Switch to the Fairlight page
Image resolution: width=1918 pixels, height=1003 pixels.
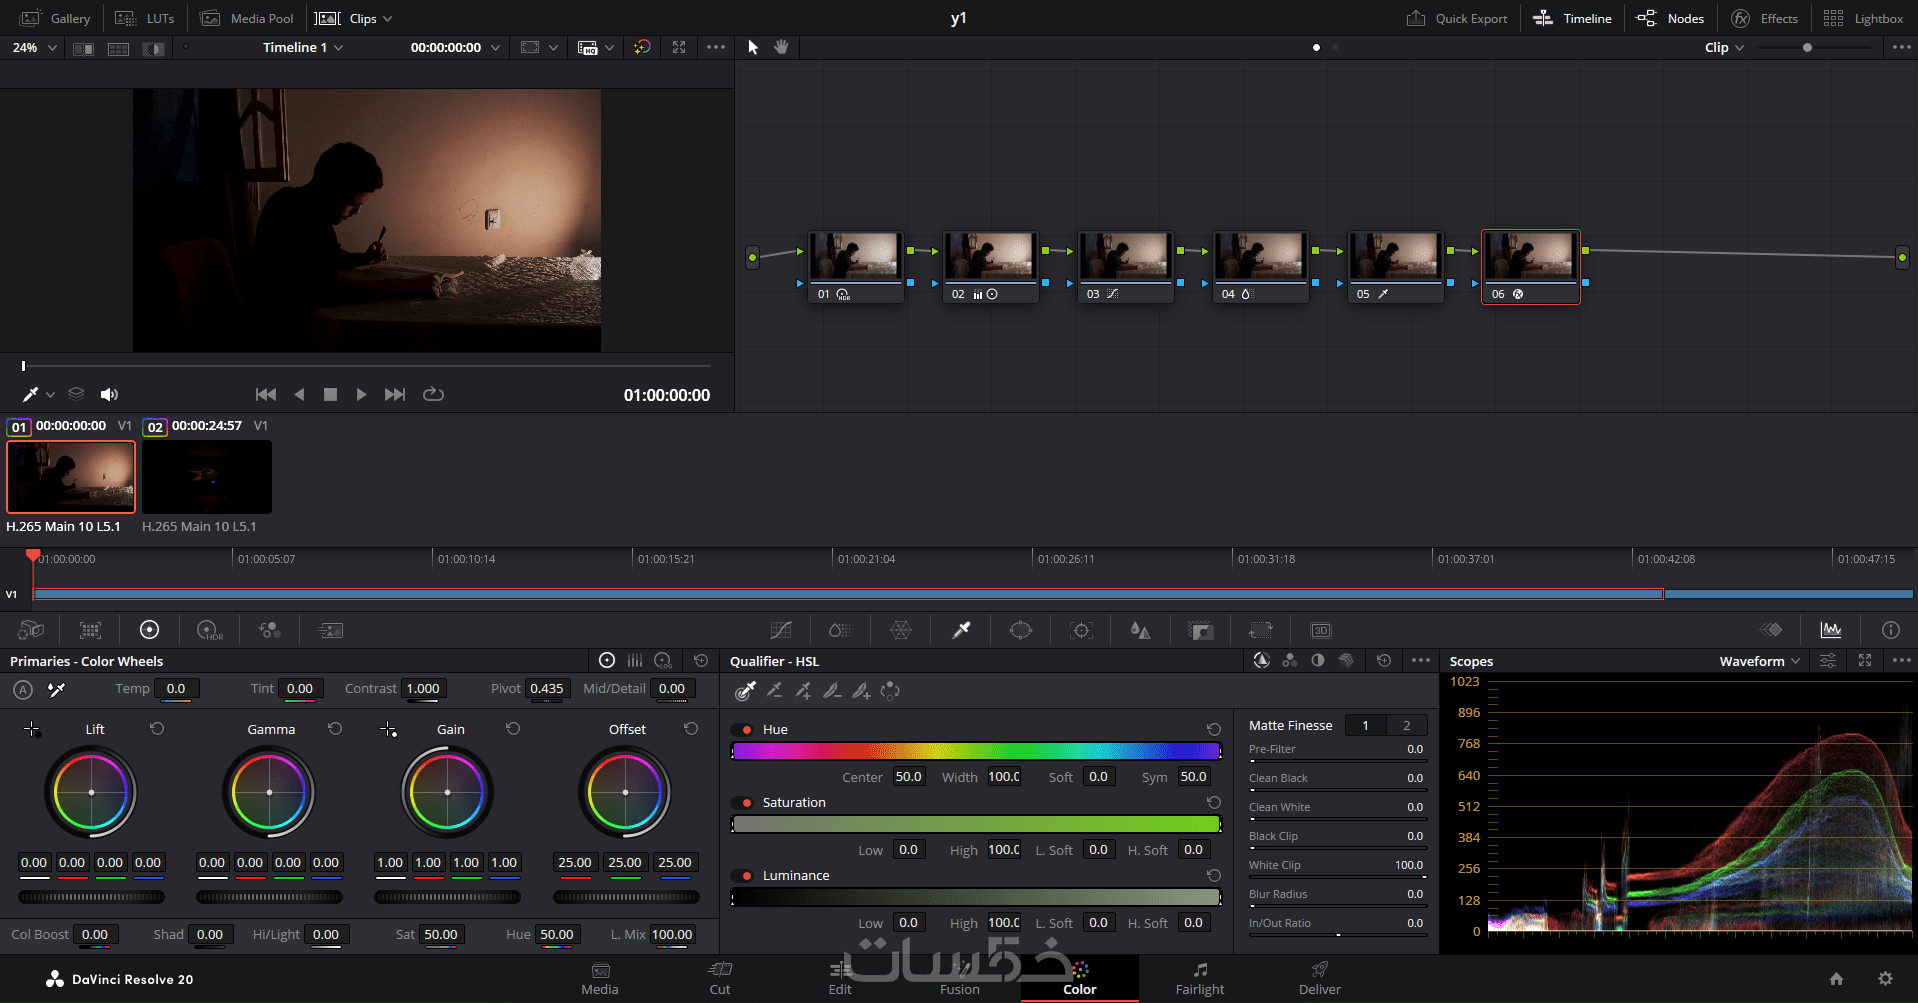1199,978
